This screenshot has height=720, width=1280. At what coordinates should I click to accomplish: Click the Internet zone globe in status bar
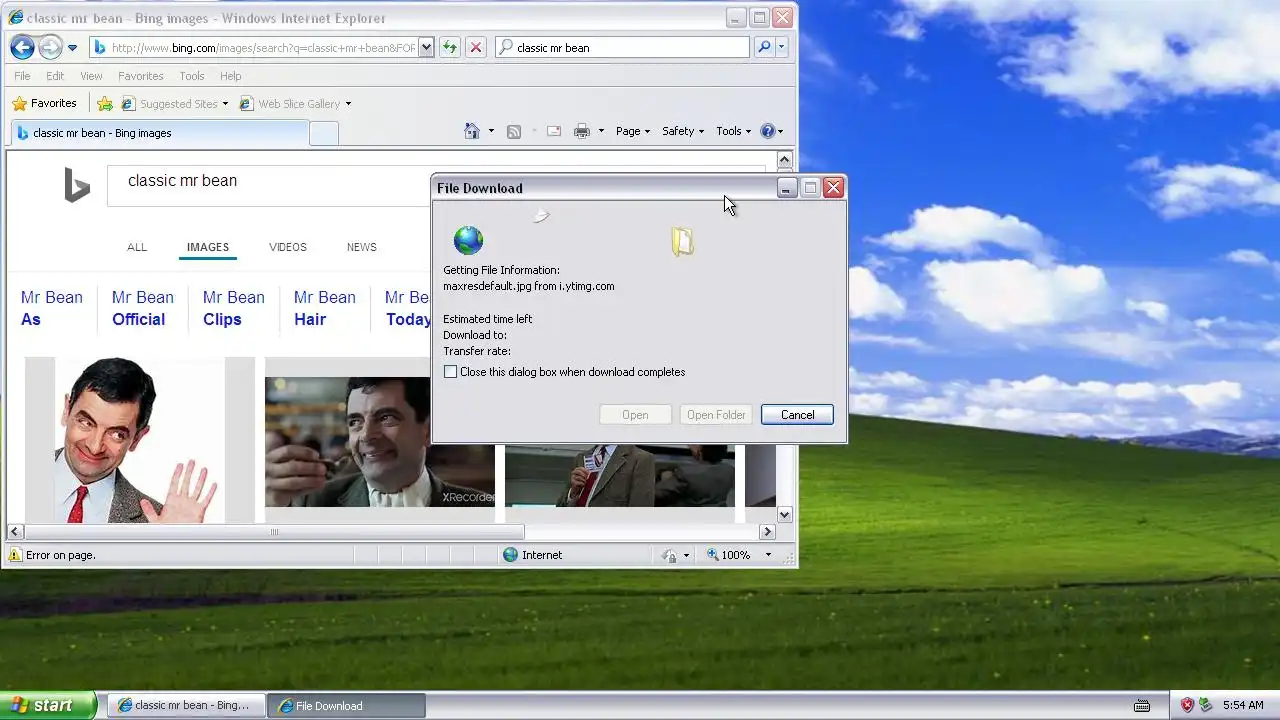point(511,555)
